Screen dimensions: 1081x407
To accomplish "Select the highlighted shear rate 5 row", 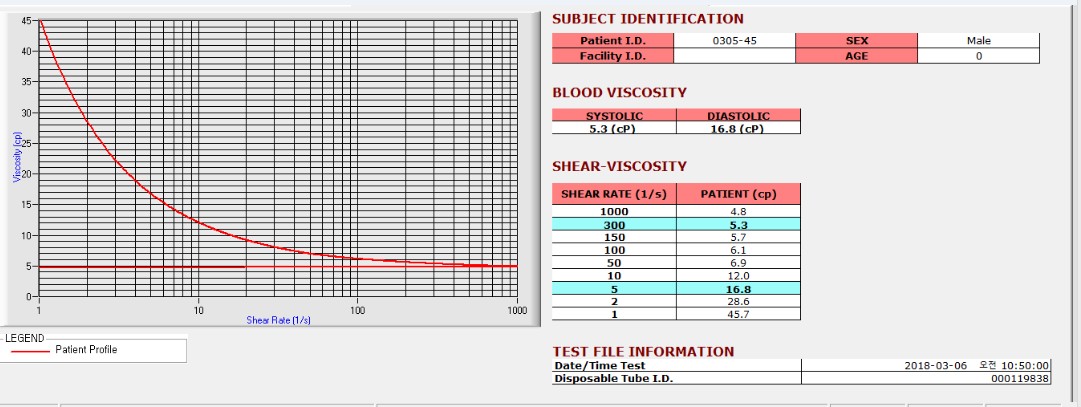I will 676,288.
